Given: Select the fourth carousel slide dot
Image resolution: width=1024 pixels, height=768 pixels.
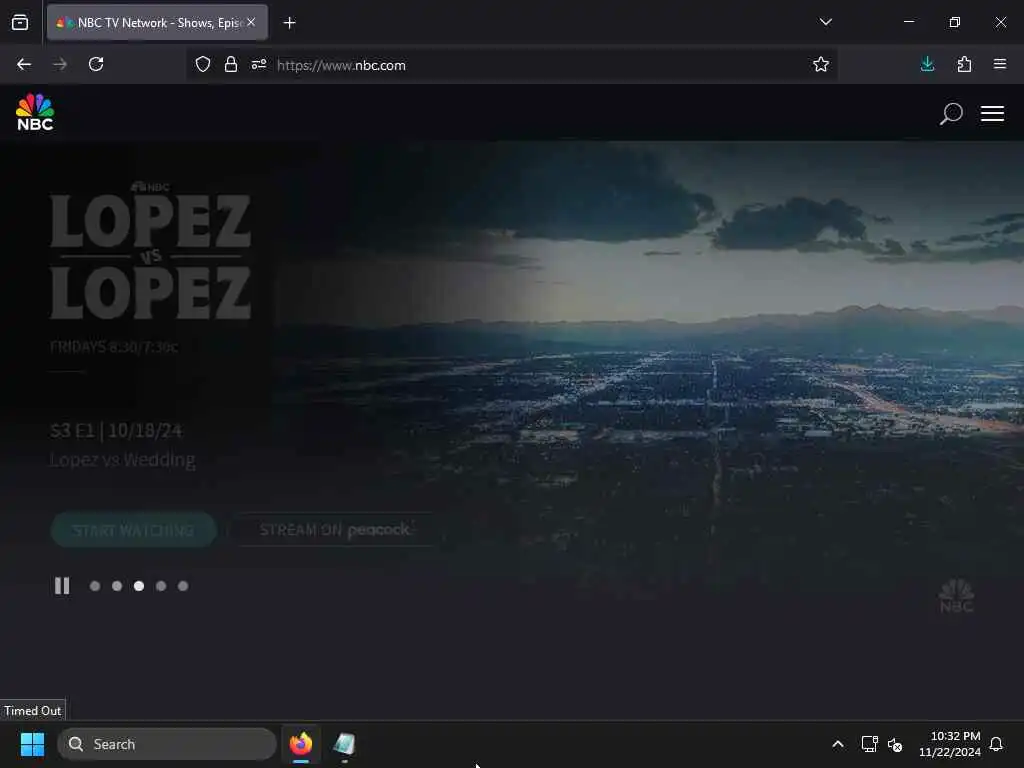Looking at the screenshot, I should (x=161, y=586).
